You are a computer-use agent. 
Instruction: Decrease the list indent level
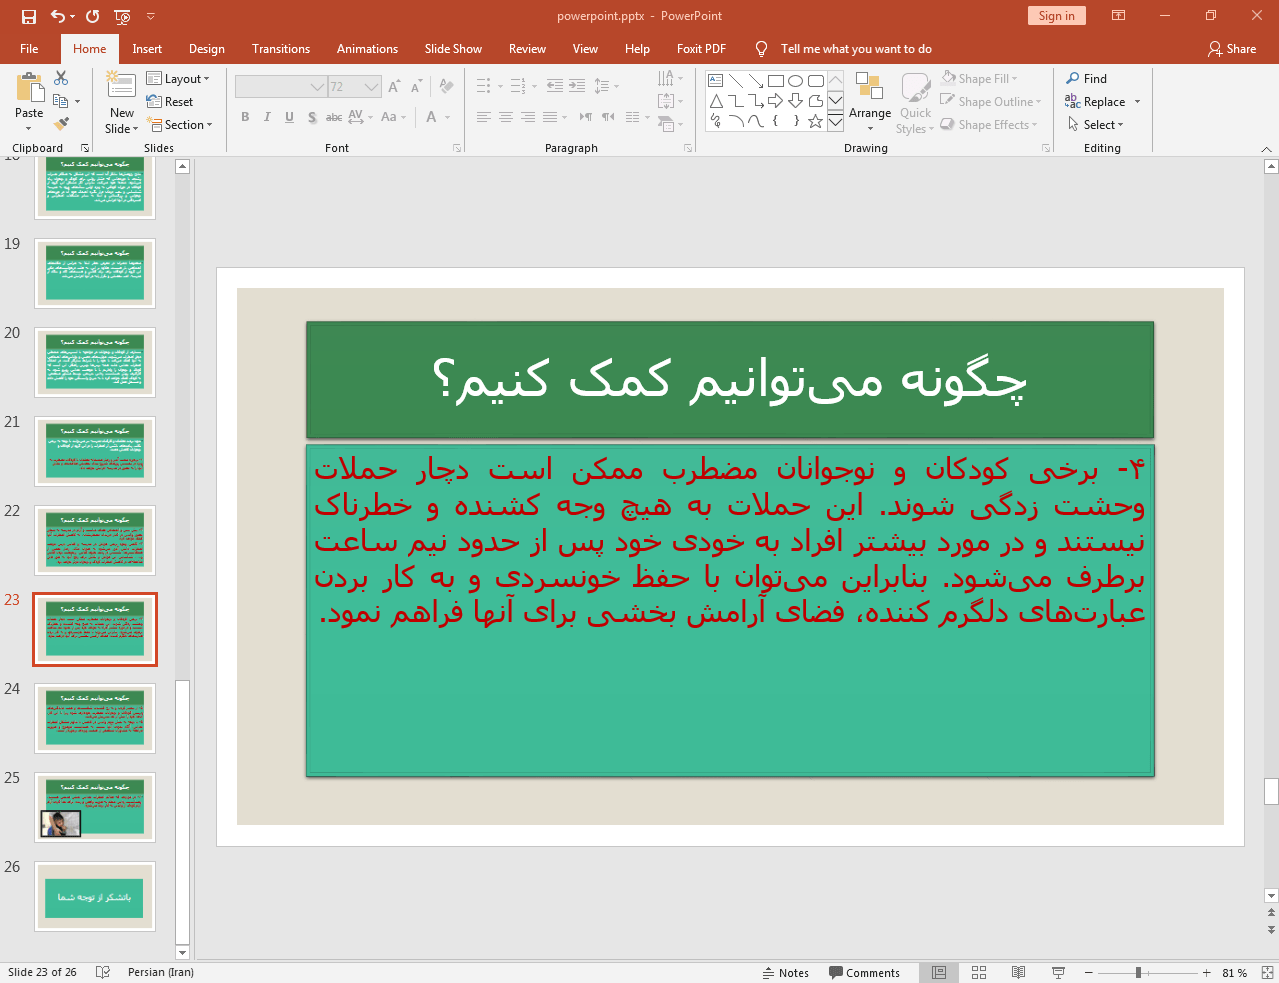[x=555, y=86]
